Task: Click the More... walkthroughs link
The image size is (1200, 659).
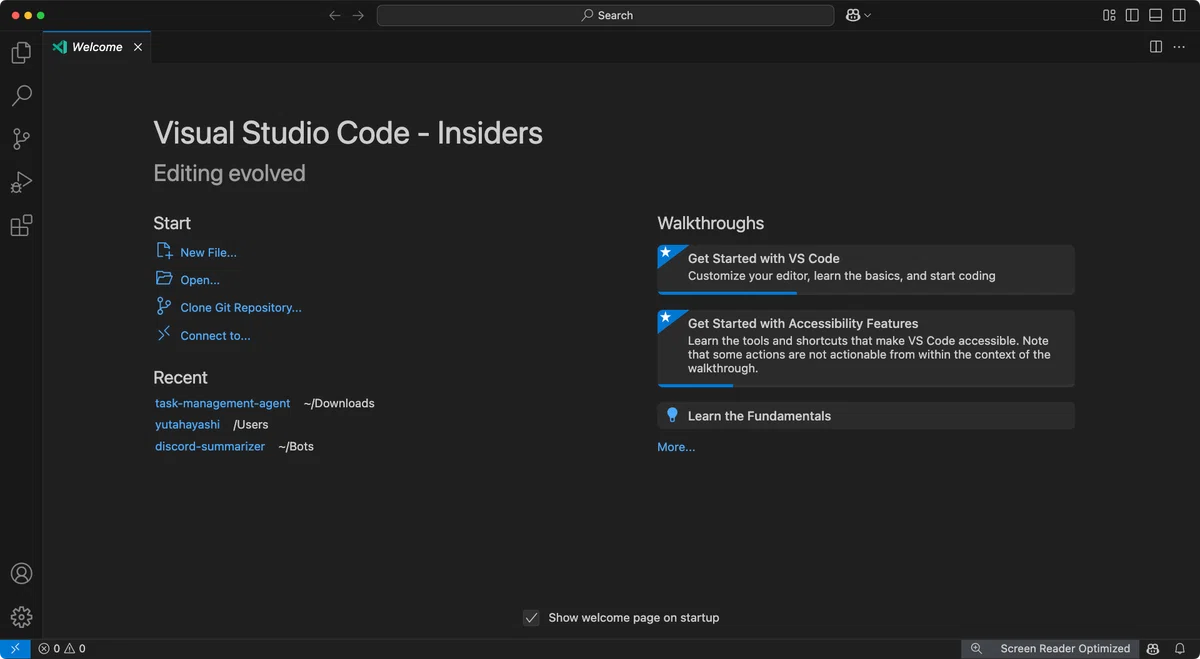Action: 676,447
